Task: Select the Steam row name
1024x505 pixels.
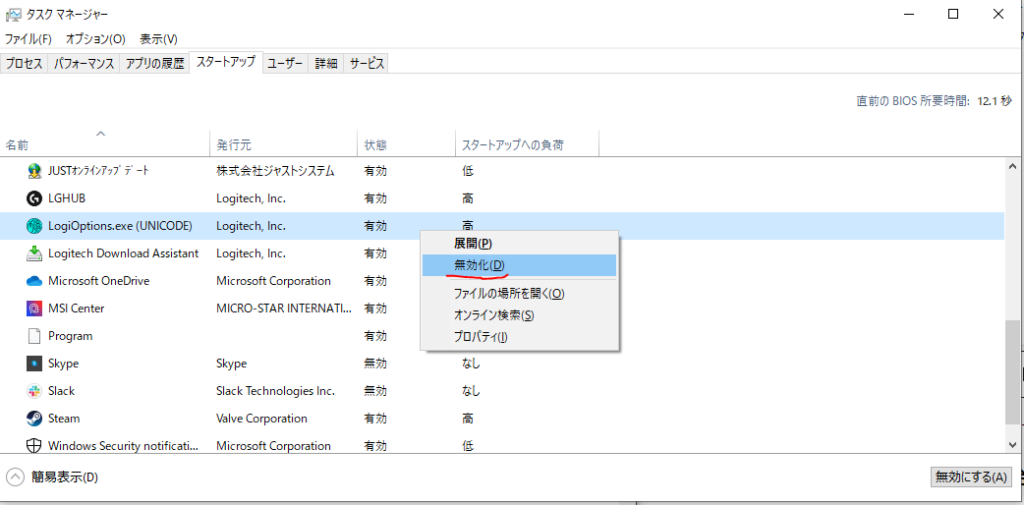Action: pos(64,418)
